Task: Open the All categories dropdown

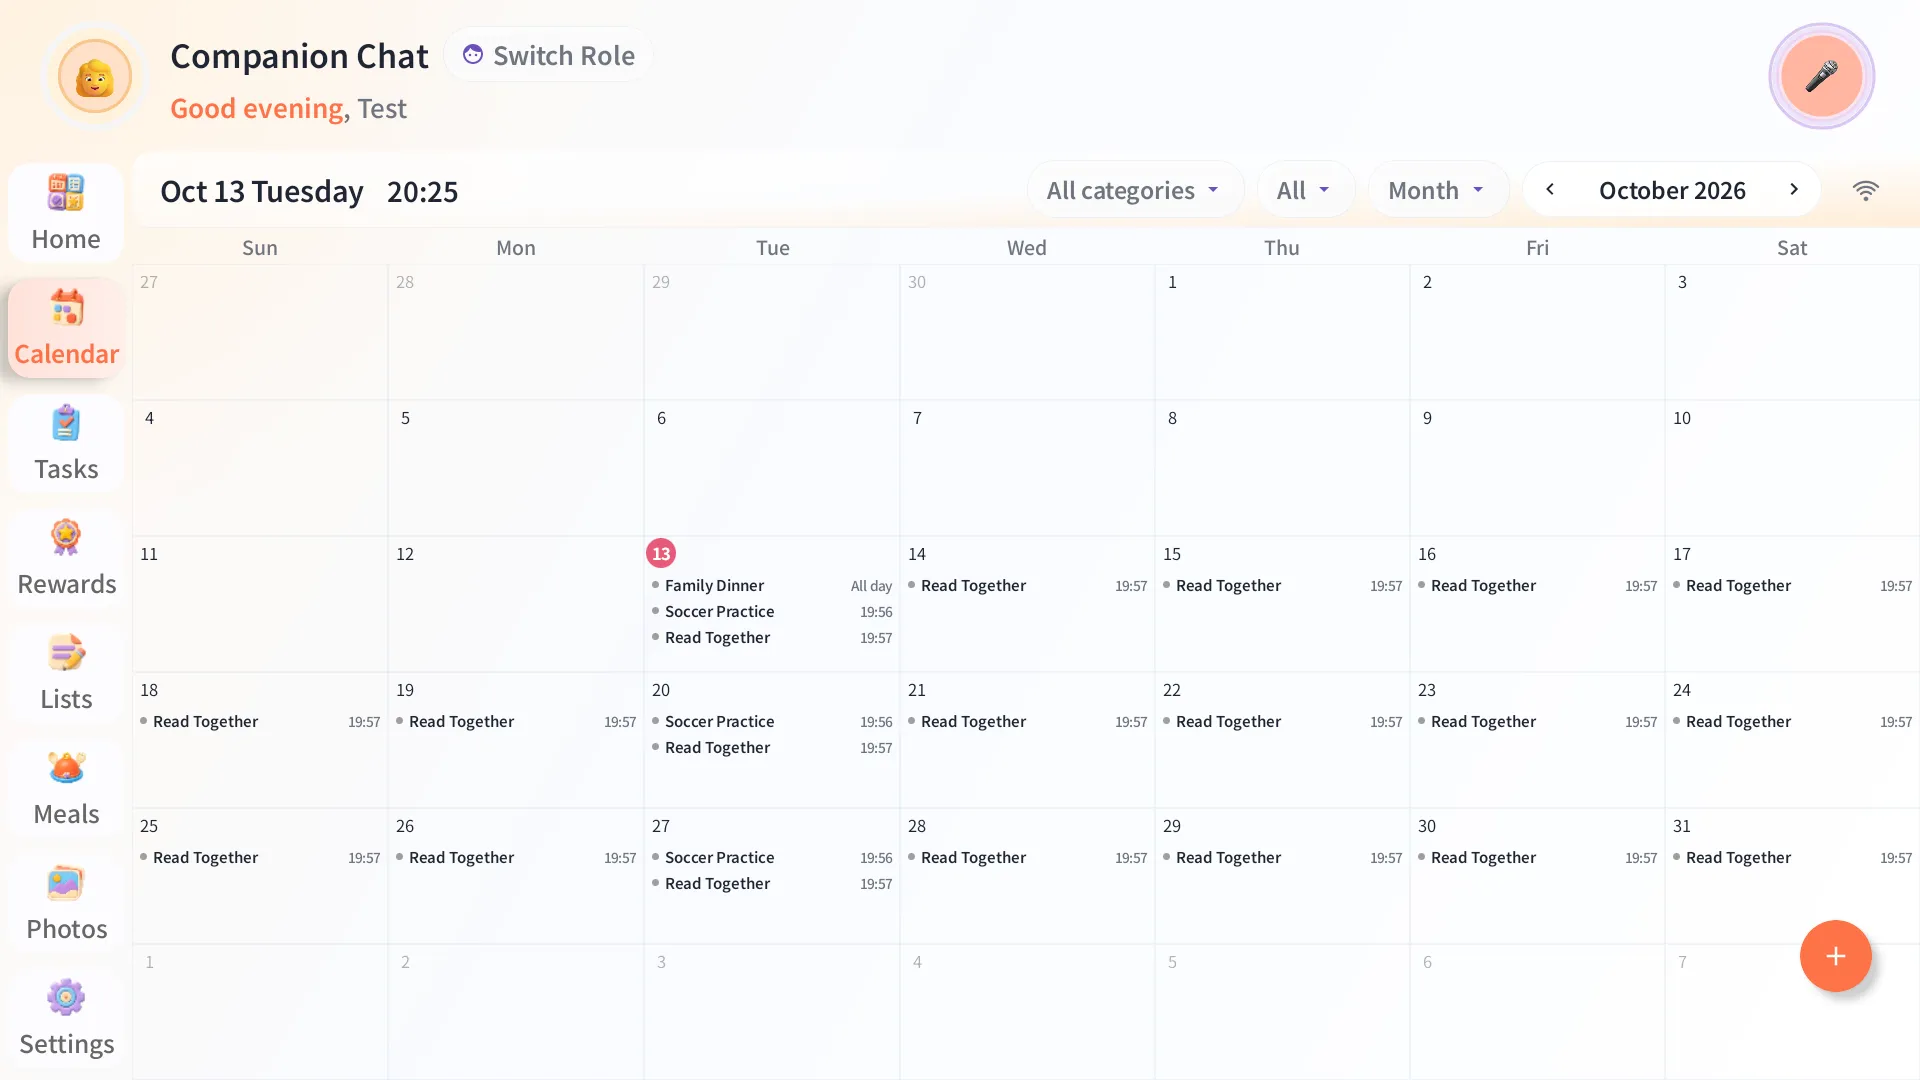Action: coord(1135,190)
